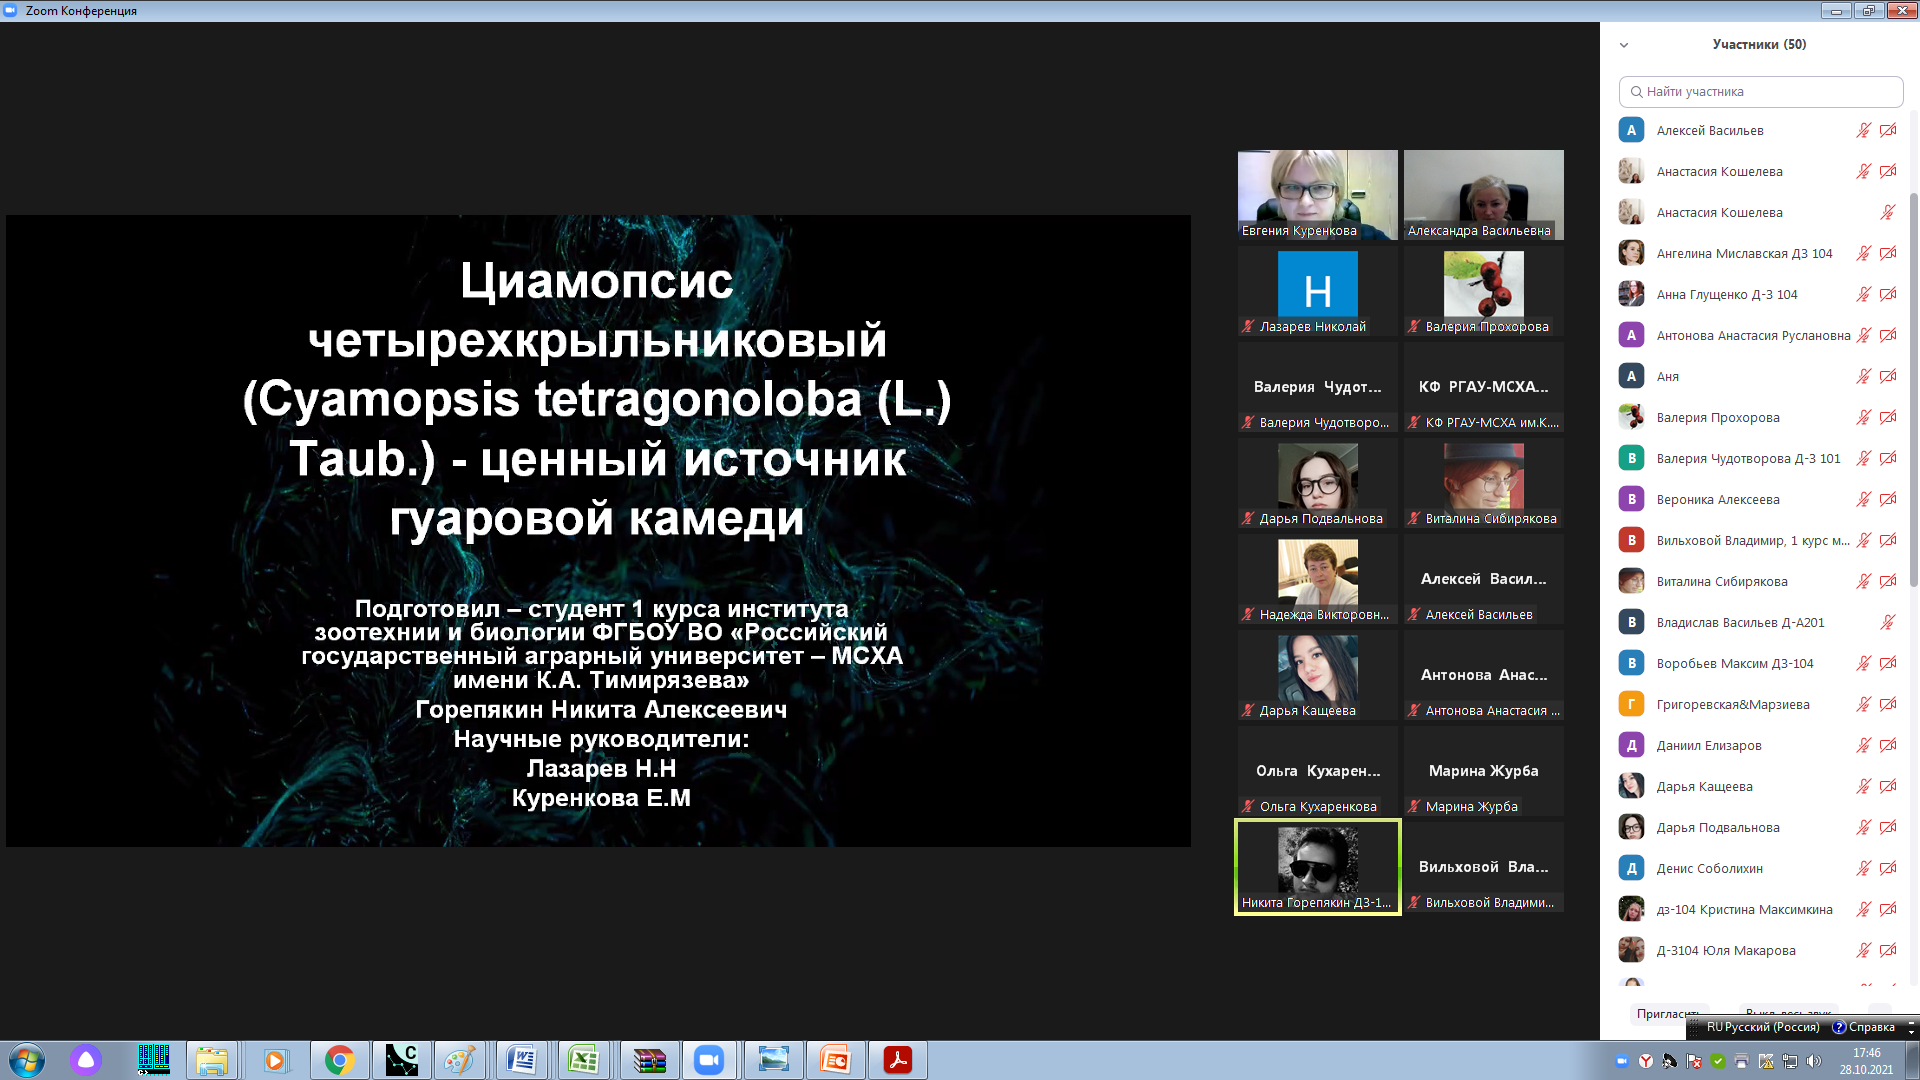Select Дарья Подвальнова video tile
Screen dimensions: 1920x1080
pyautogui.click(x=1317, y=483)
